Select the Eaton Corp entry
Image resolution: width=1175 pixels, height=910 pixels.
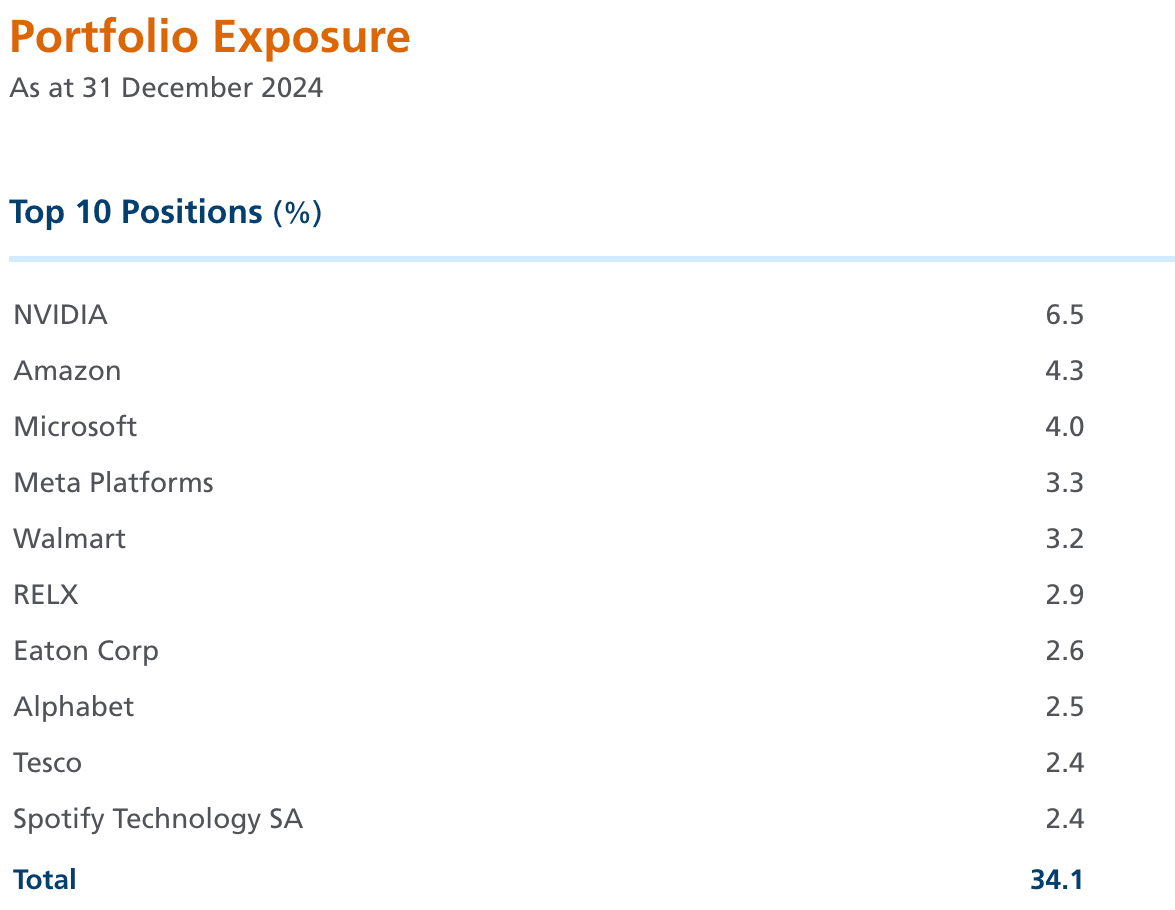[x=86, y=651]
